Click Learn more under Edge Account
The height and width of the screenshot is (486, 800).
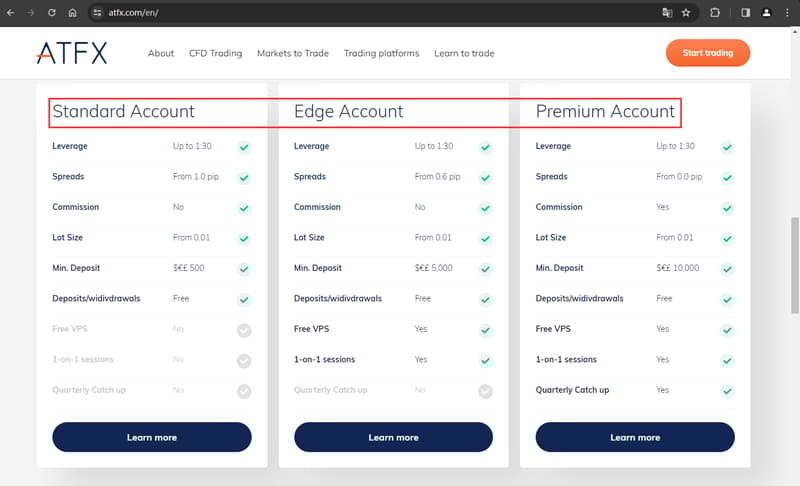click(x=393, y=437)
